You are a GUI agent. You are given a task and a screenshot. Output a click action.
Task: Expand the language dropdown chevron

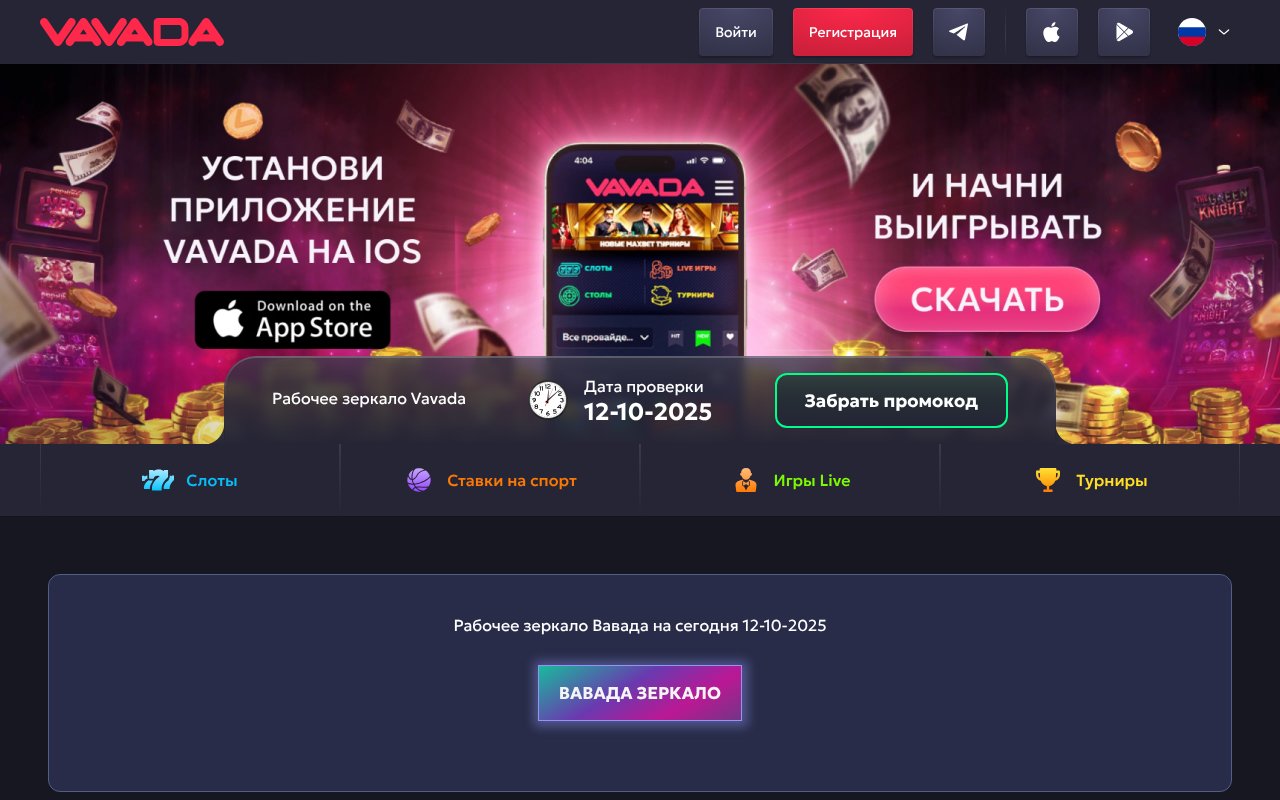(x=1224, y=32)
